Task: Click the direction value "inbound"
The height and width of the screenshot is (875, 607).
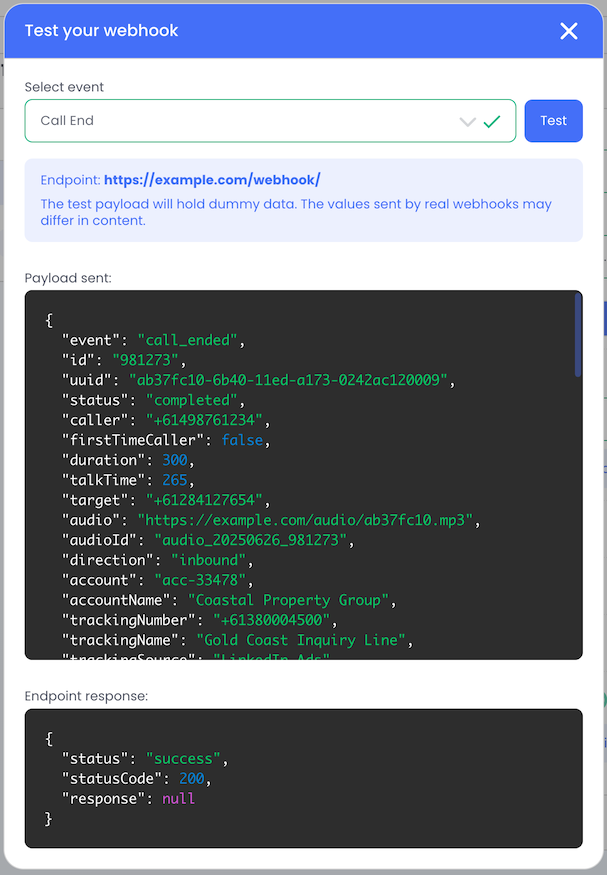Action: (208, 560)
